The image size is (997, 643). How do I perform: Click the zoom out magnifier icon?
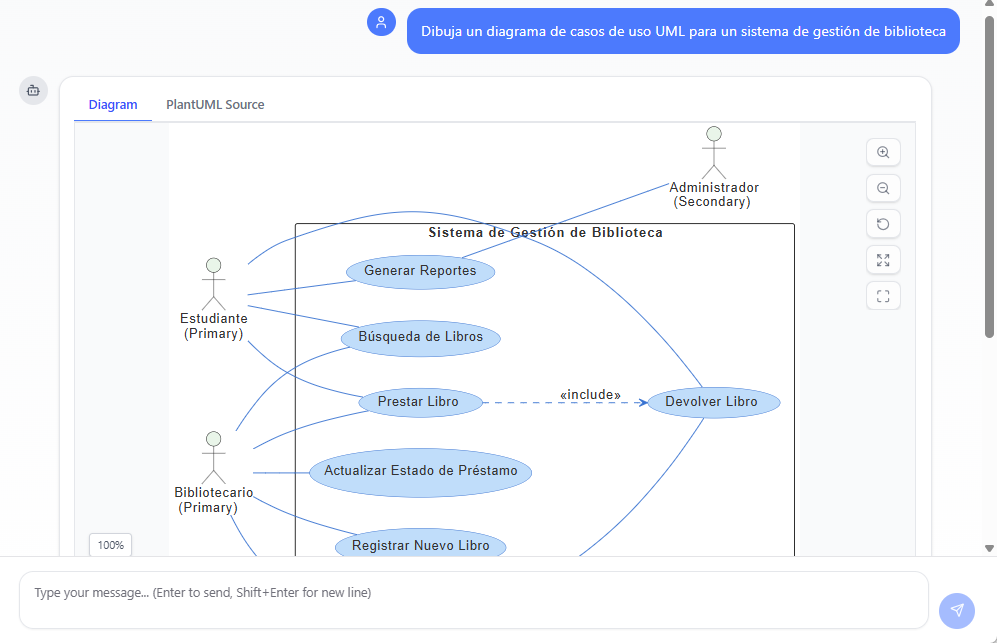click(x=882, y=188)
